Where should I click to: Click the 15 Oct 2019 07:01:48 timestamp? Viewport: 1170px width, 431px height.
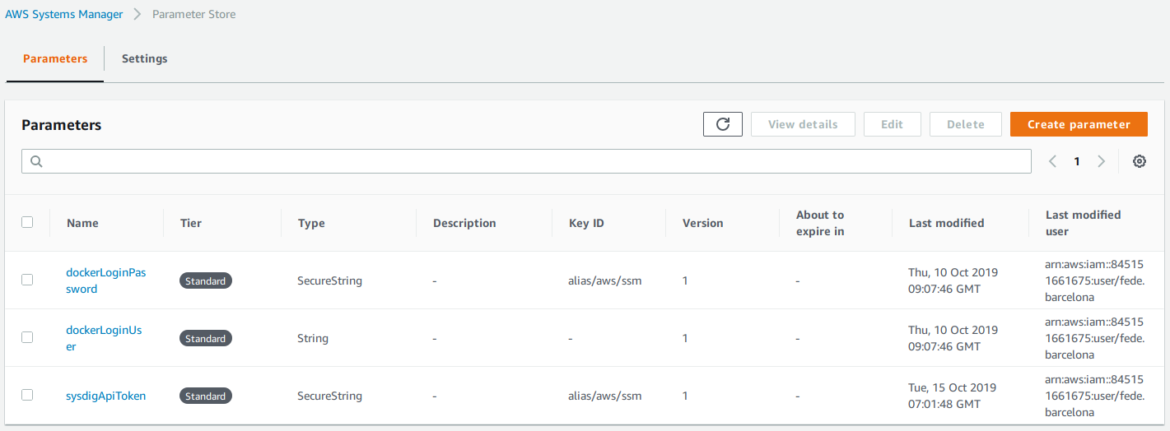pyautogui.click(x=954, y=396)
